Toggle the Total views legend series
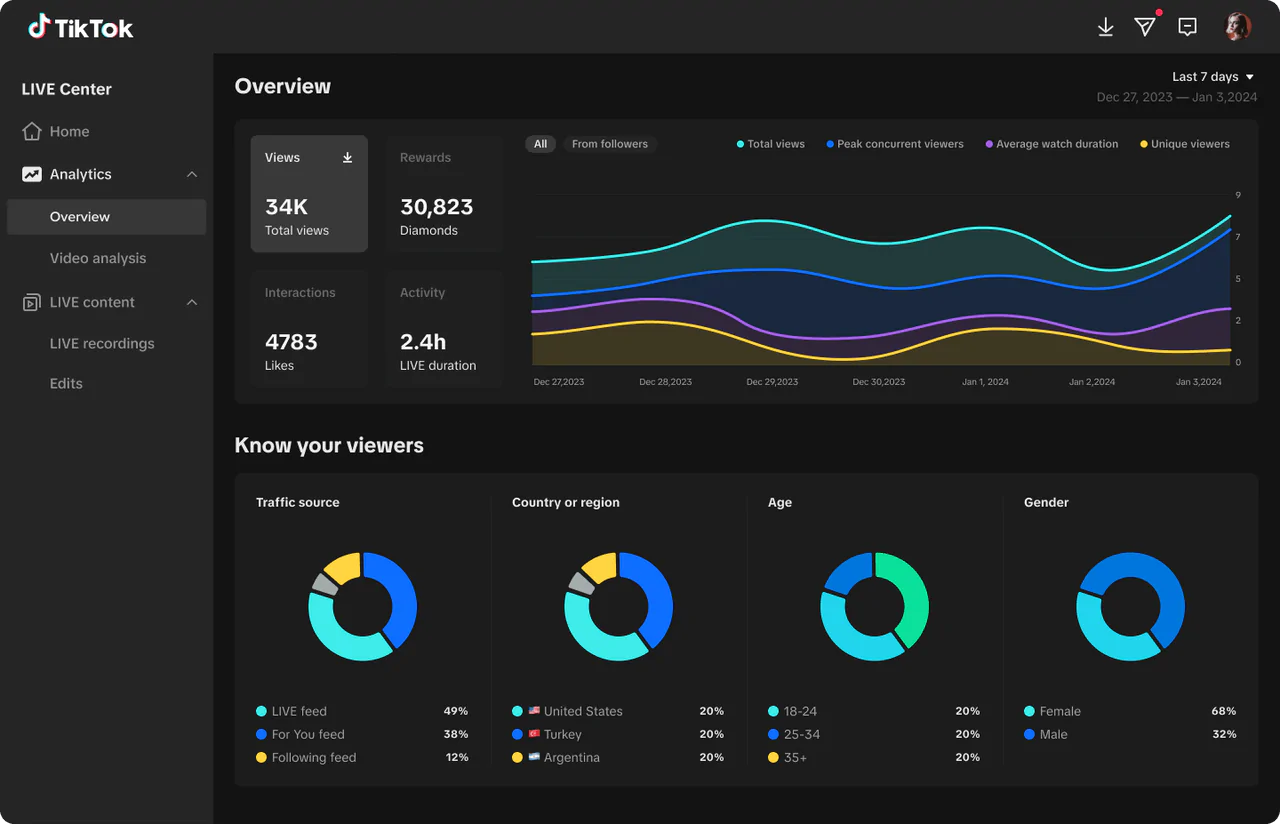Screen dimensions: 1280x824 coord(771,144)
